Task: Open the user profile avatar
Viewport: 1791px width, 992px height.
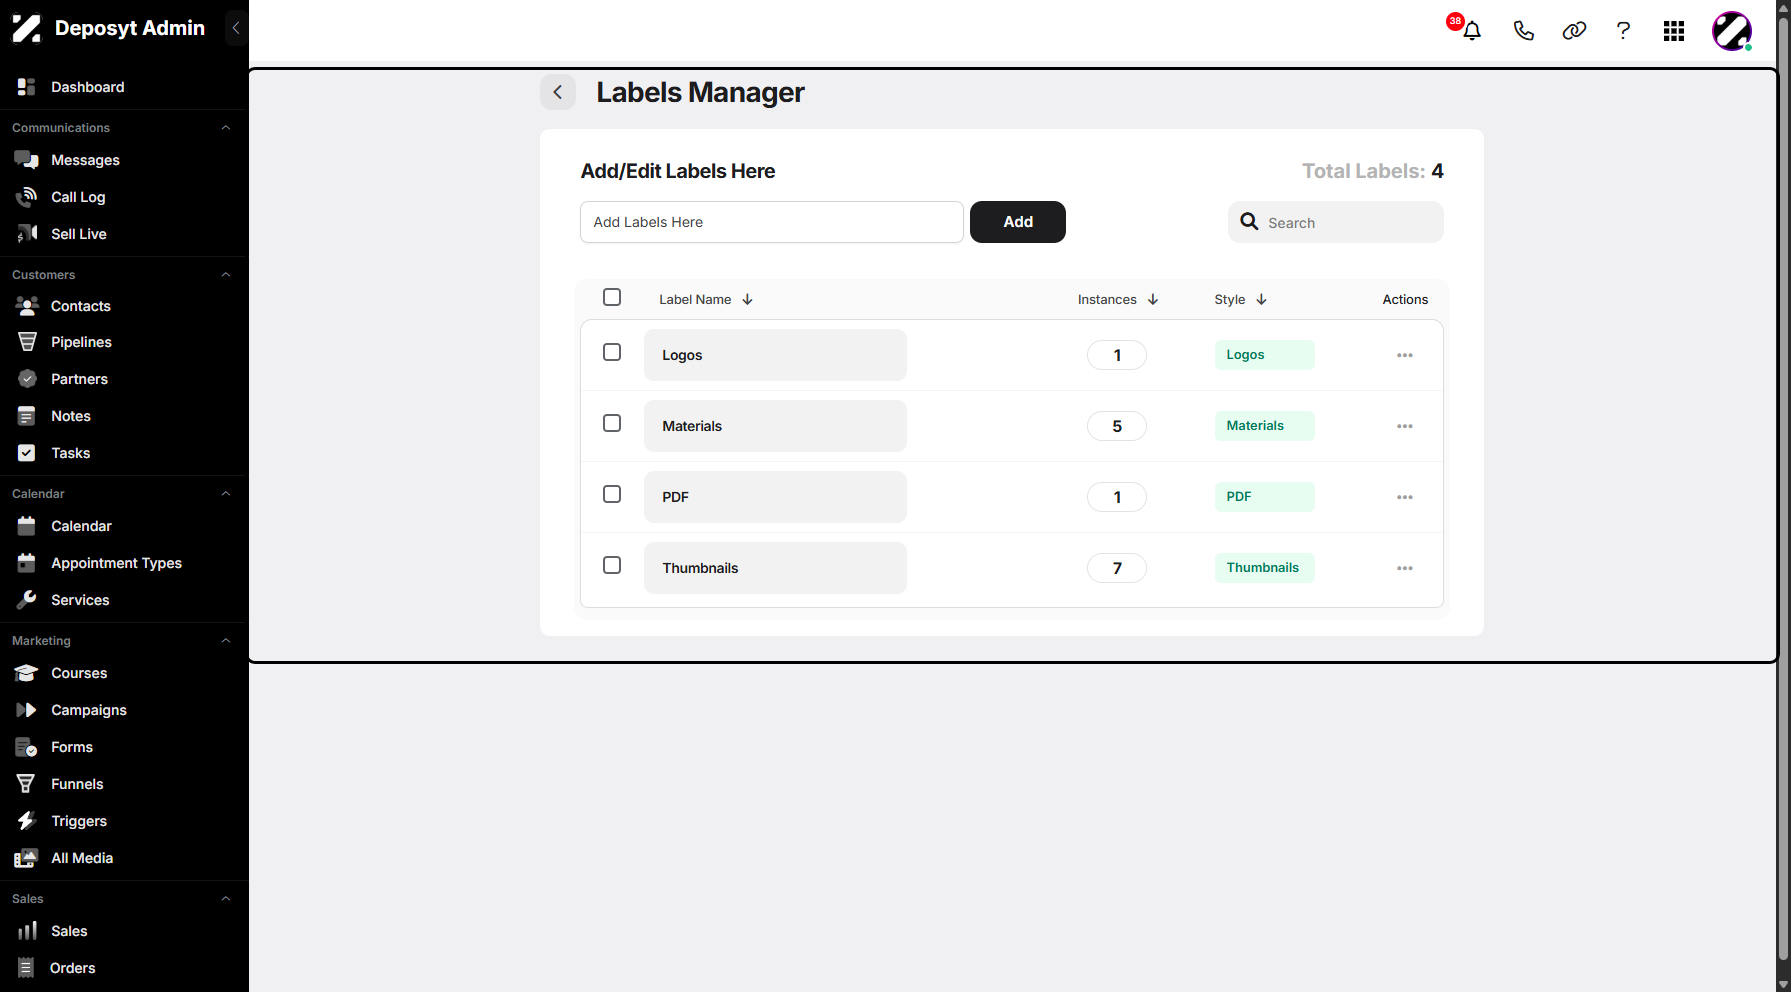Action: coord(1732,31)
